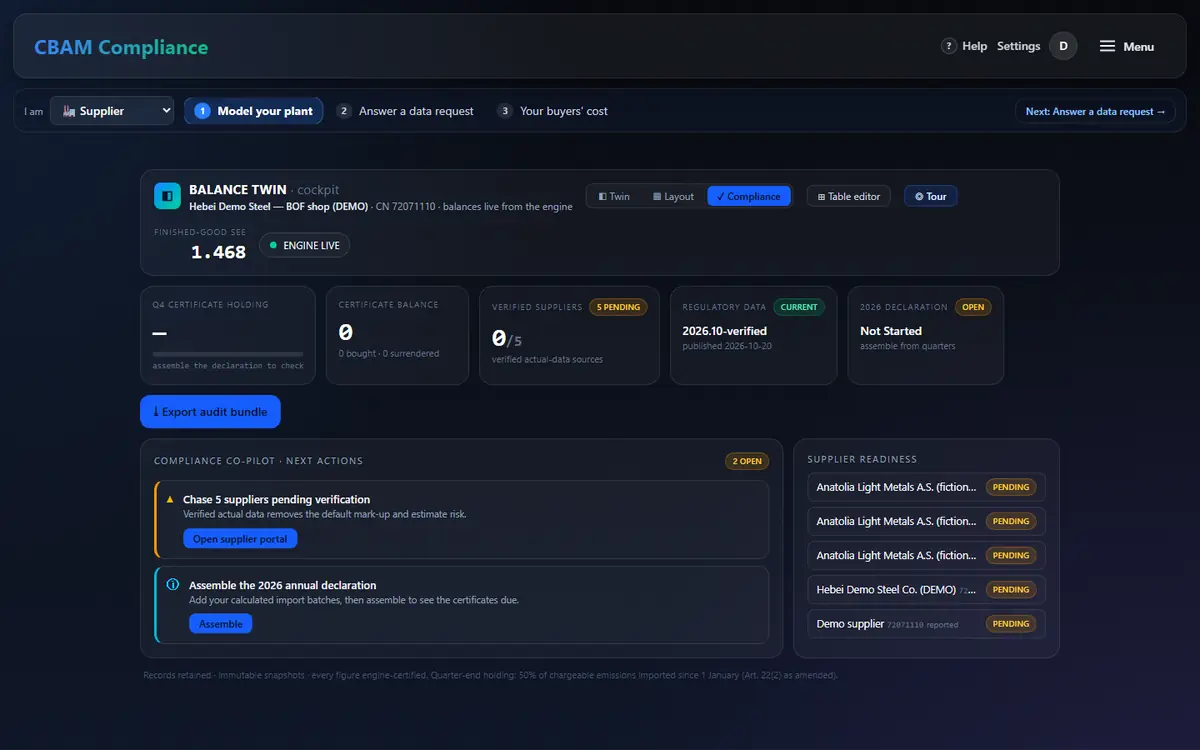The image size is (1200, 750).
Task: Click the yellow warning triangle icon
Action: pyautogui.click(x=170, y=499)
